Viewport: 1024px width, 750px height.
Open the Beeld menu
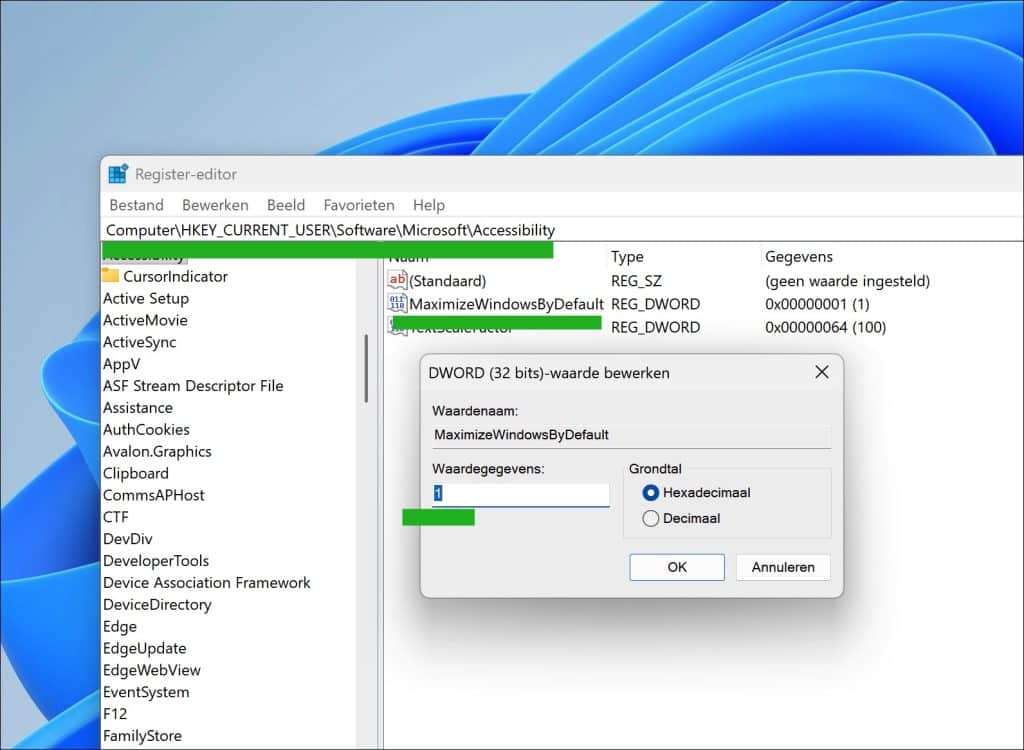pyautogui.click(x=286, y=205)
